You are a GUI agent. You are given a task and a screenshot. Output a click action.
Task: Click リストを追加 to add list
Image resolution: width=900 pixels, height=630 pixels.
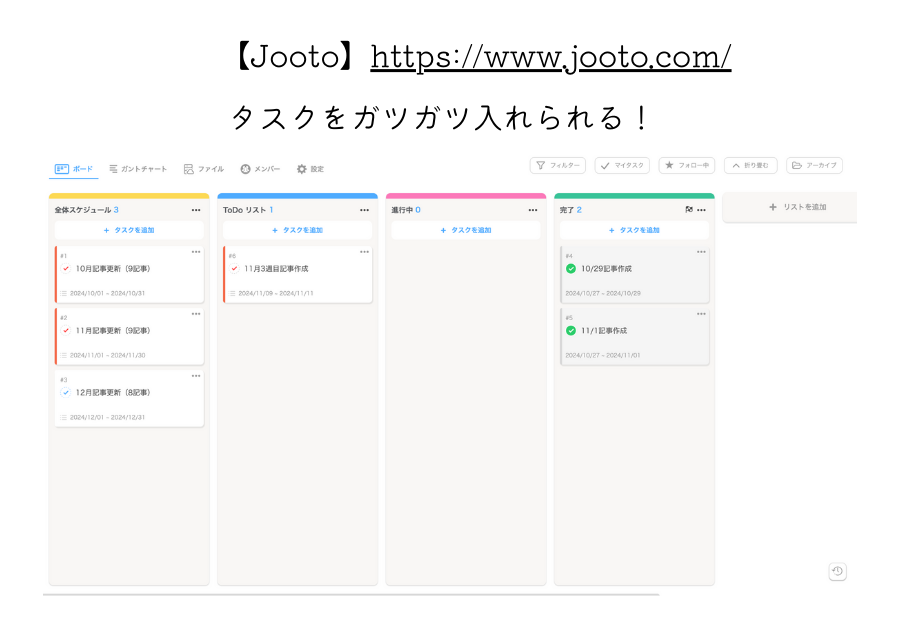[797, 207]
